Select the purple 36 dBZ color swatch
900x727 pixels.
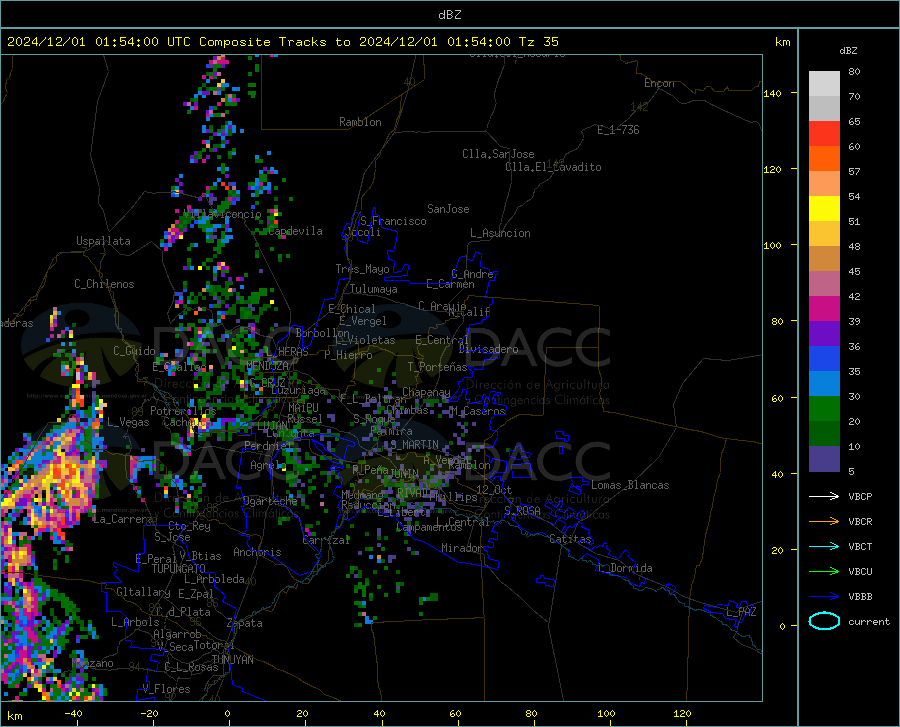point(824,334)
